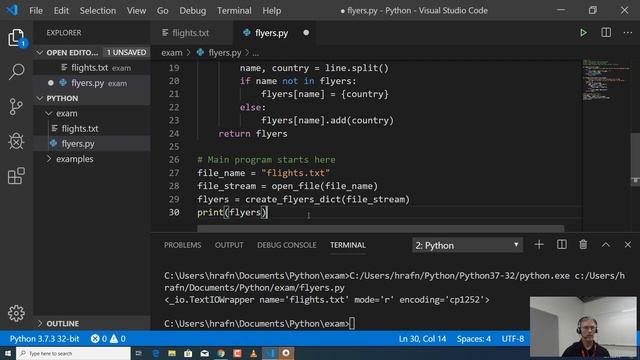This screenshot has height=360, width=640.
Task: Click the editor horizontal scrollbar
Action: (381, 228)
